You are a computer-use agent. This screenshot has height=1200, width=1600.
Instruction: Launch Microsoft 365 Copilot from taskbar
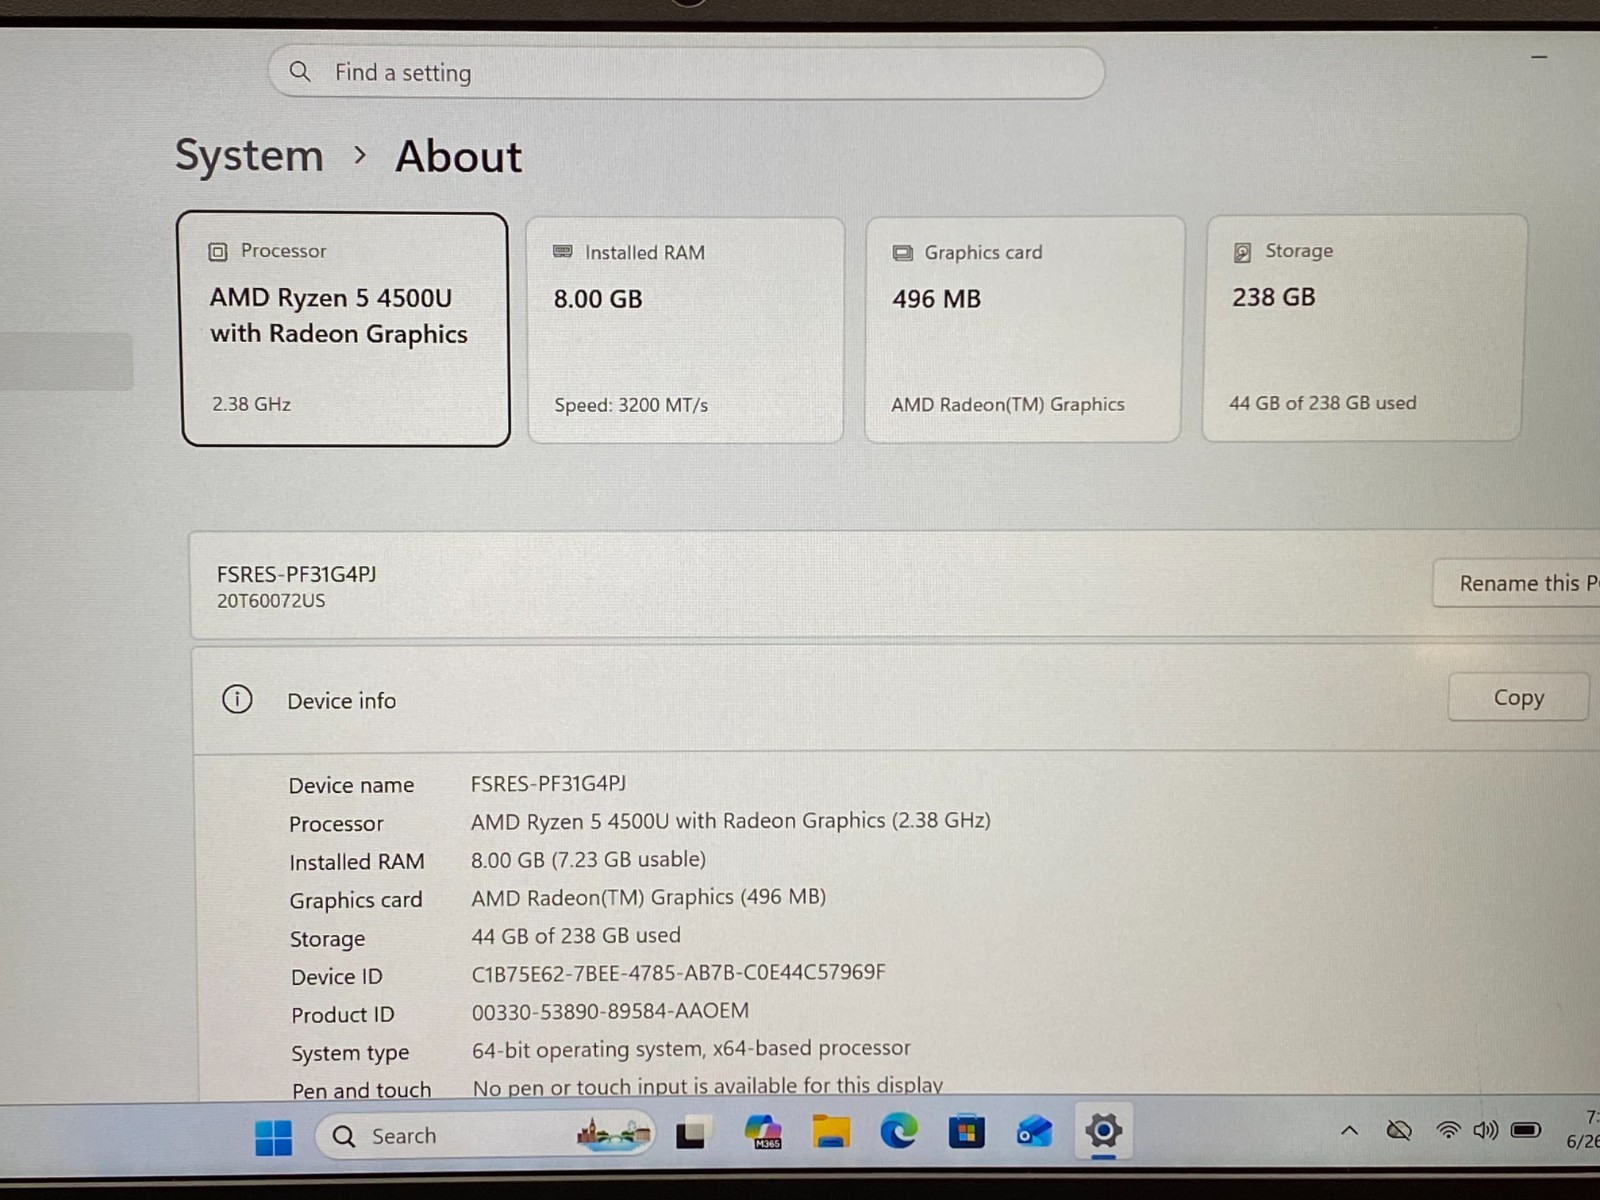(764, 1132)
